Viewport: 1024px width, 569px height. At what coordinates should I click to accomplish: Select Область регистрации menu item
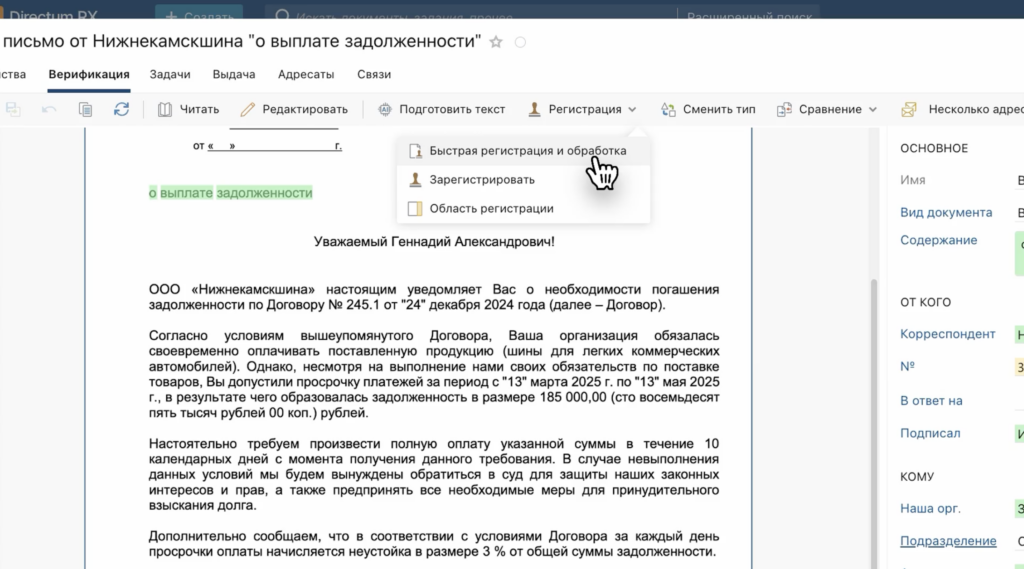pos(523,208)
